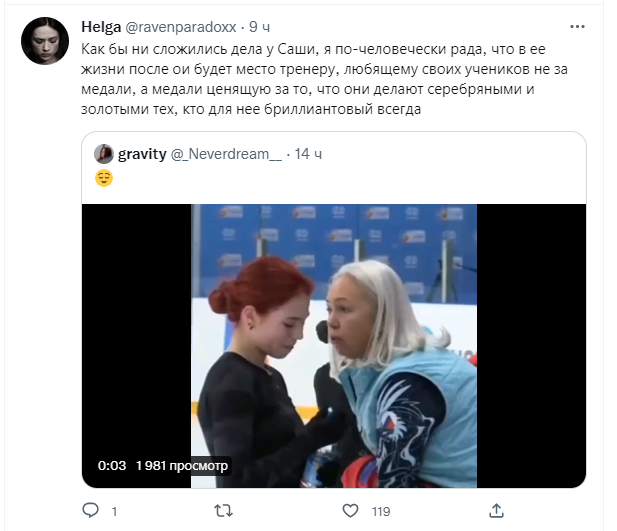This screenshot has height=531, width=617.
Task: Open Helga's tweet text body
Action: [325, 79]
